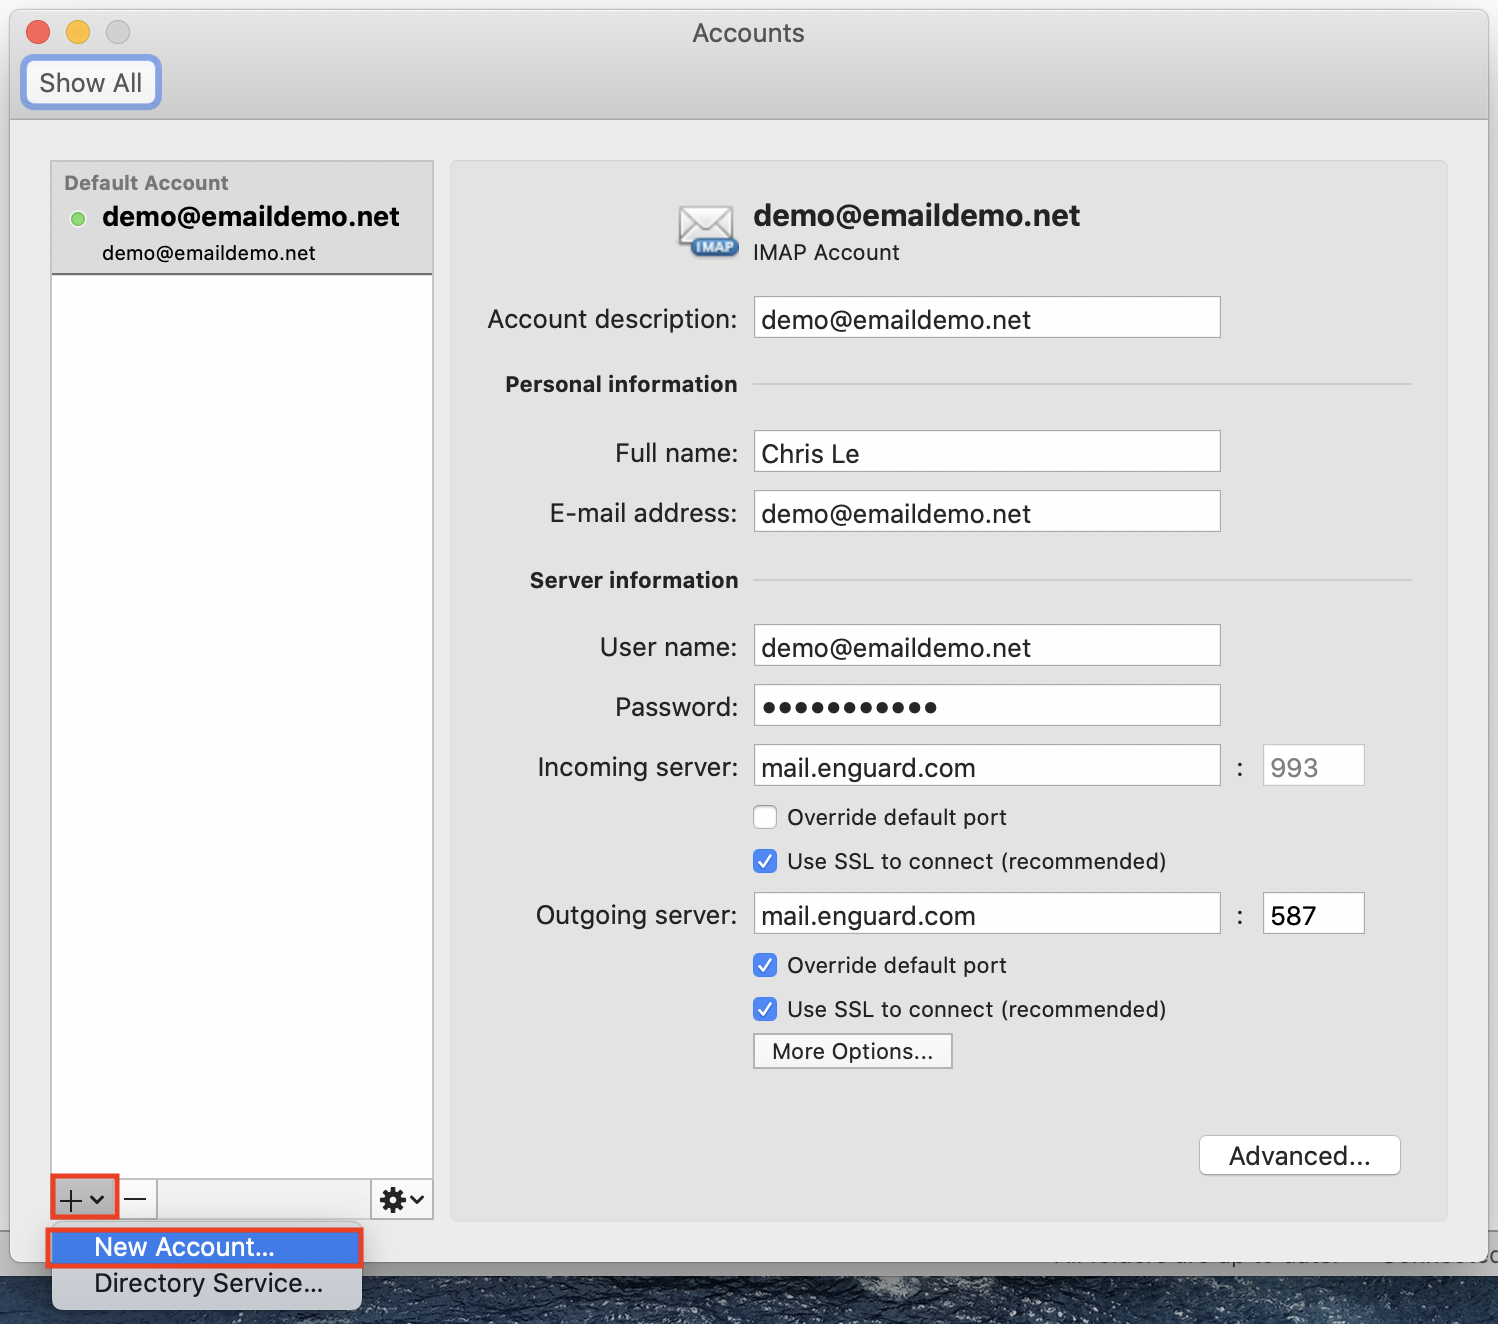Choose Directory Service… from the popup menu

pyautogui.click(x=207, y=1283)
